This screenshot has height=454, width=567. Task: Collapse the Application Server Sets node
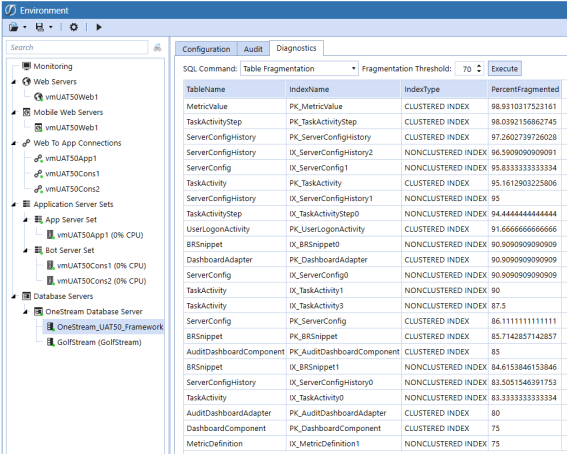(x=14, y=205)
